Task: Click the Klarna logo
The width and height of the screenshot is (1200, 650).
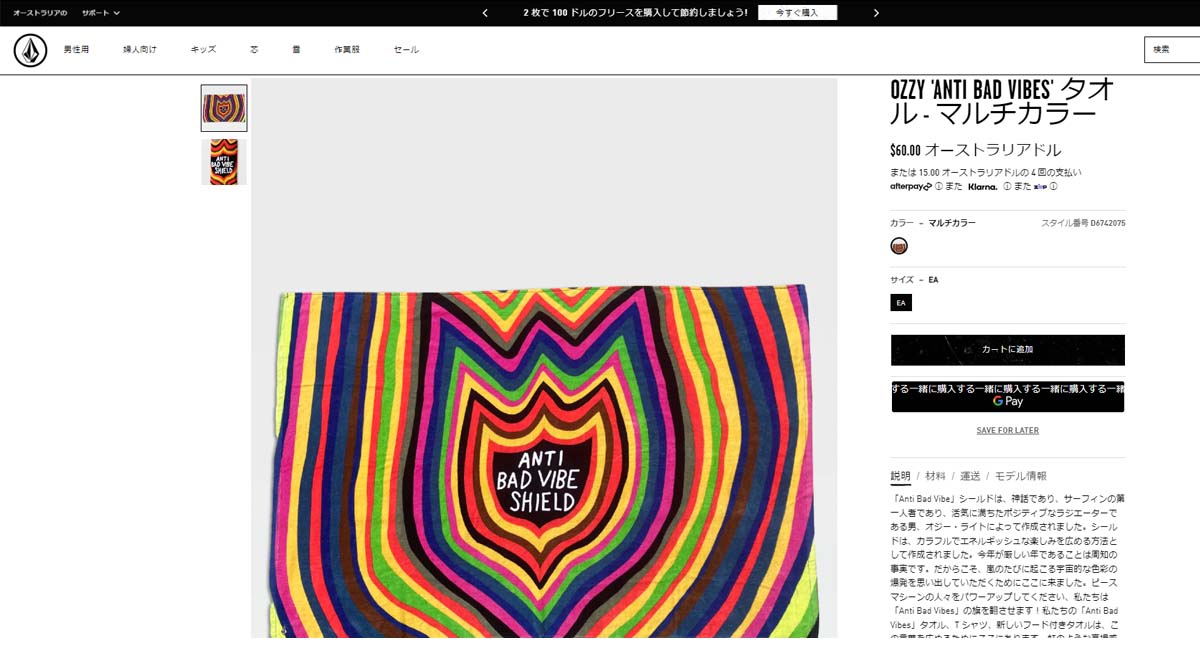Action: point(983,187)
